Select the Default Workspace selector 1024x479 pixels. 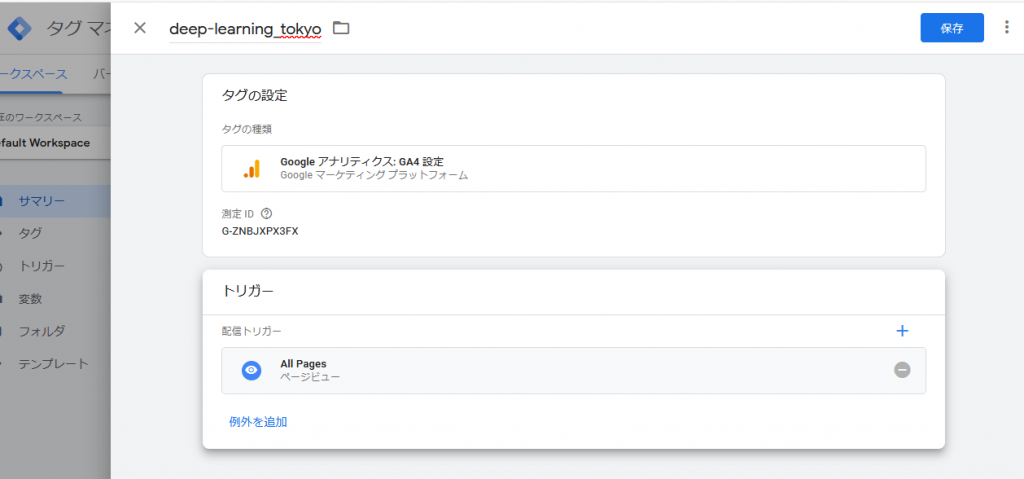pyautogui.click(x=56, y=143)
